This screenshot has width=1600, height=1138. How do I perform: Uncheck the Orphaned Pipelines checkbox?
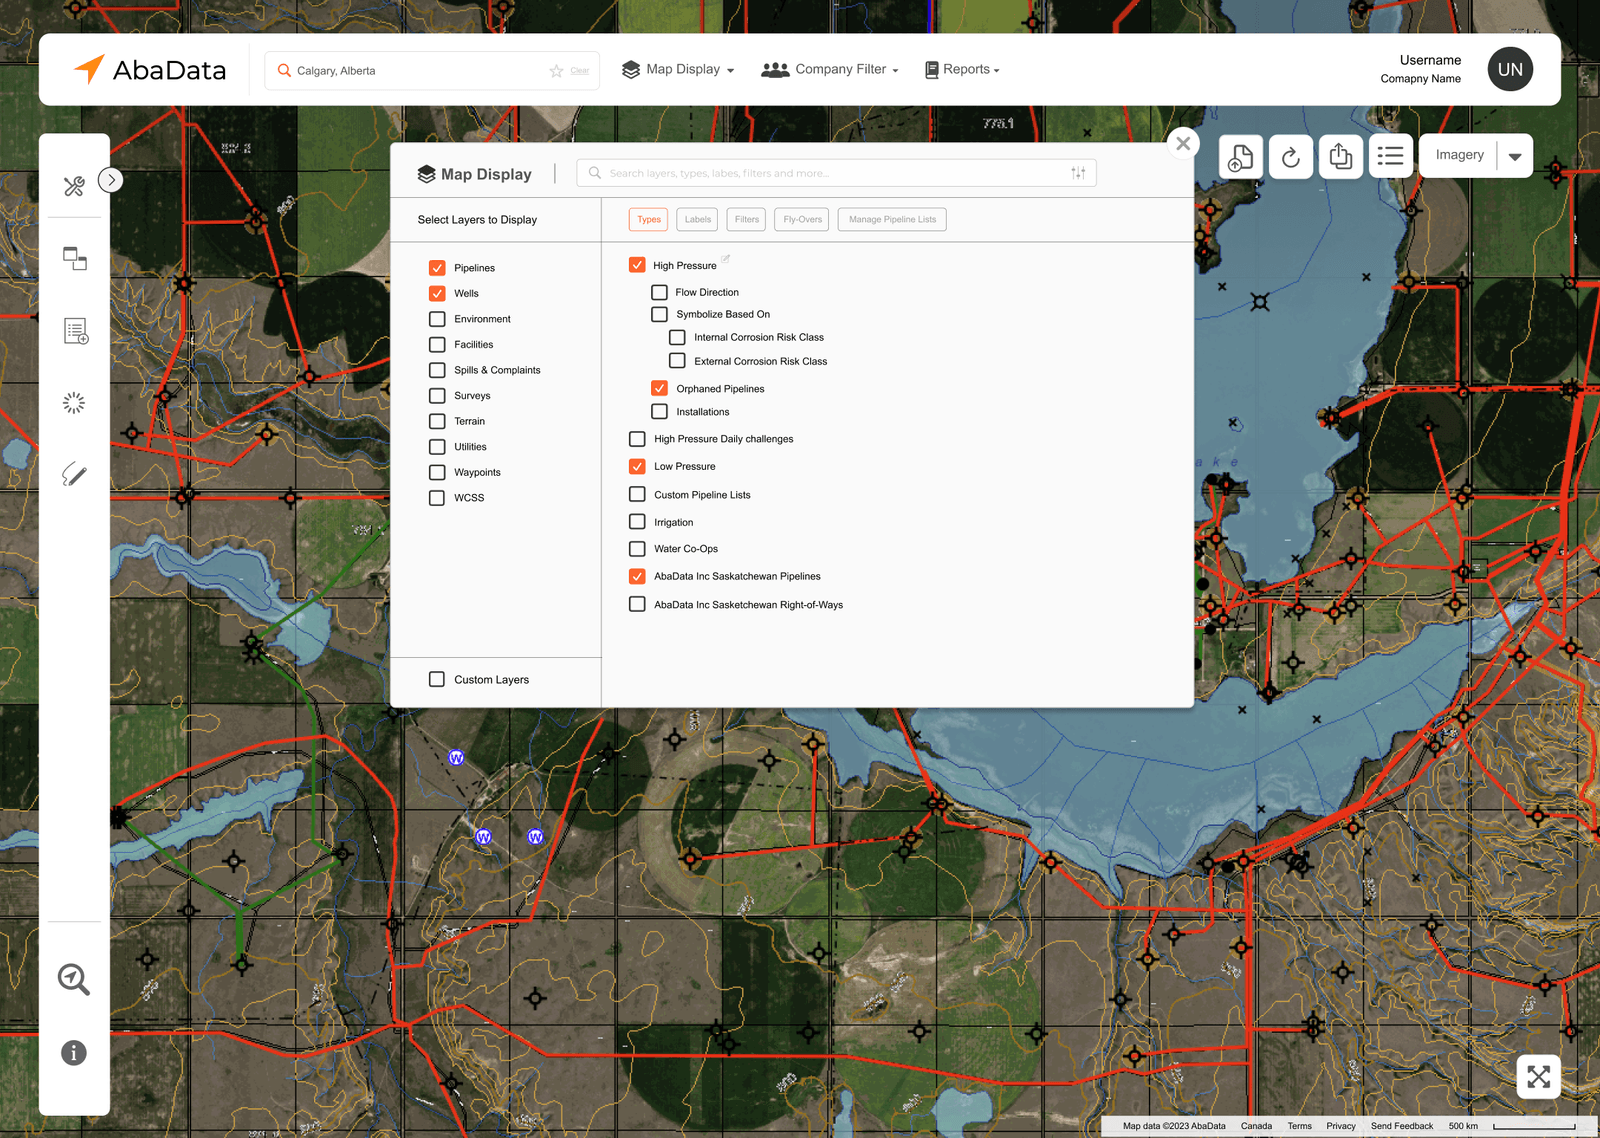click(660, 388)
